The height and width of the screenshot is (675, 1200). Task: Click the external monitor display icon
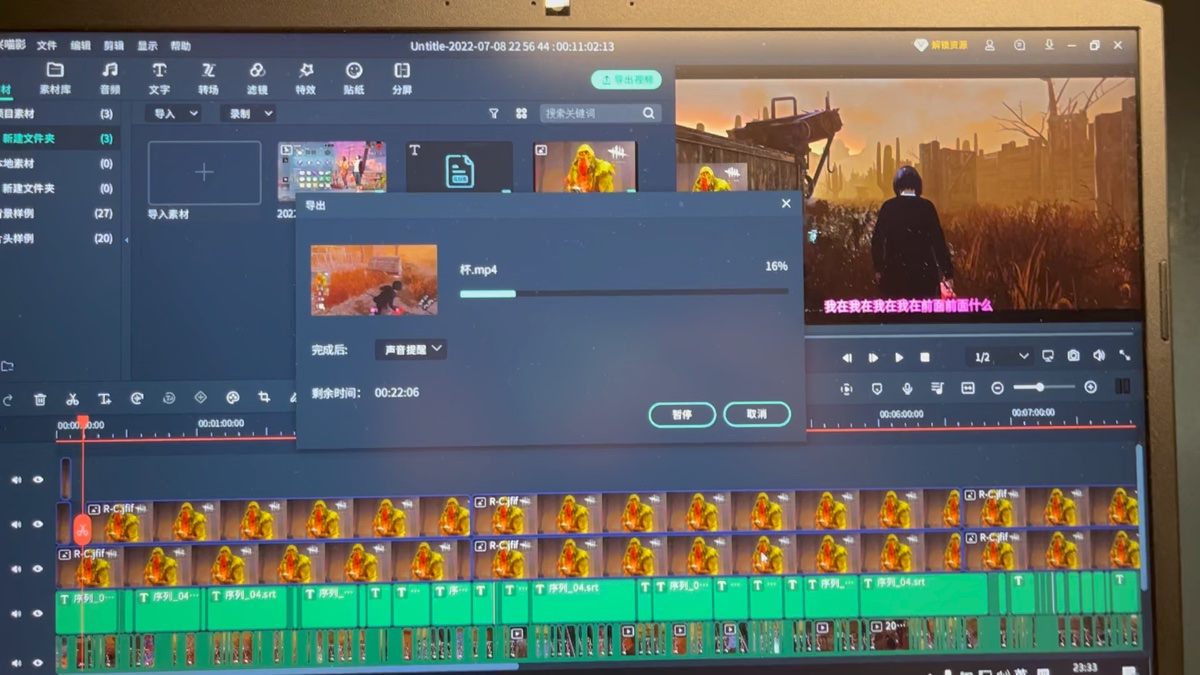pos(1048,356)
